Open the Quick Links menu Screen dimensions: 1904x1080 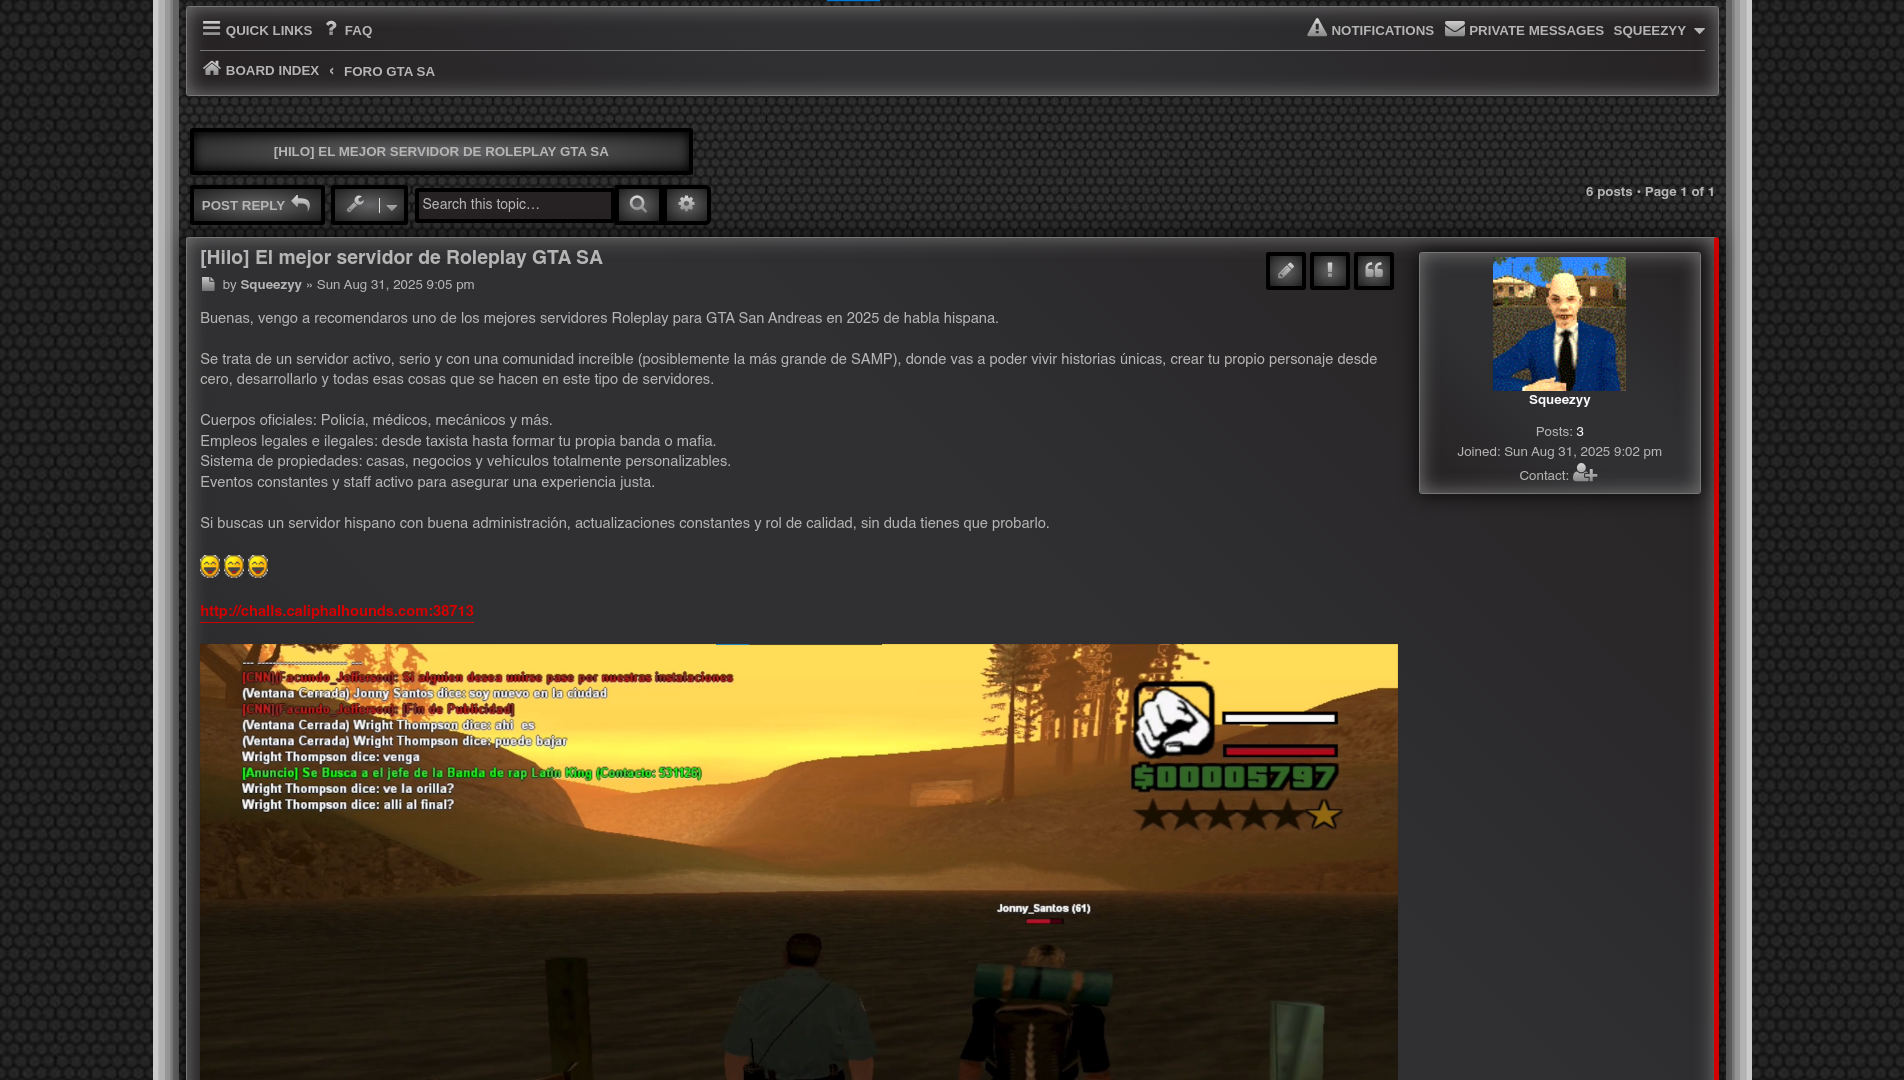point(257,30)
